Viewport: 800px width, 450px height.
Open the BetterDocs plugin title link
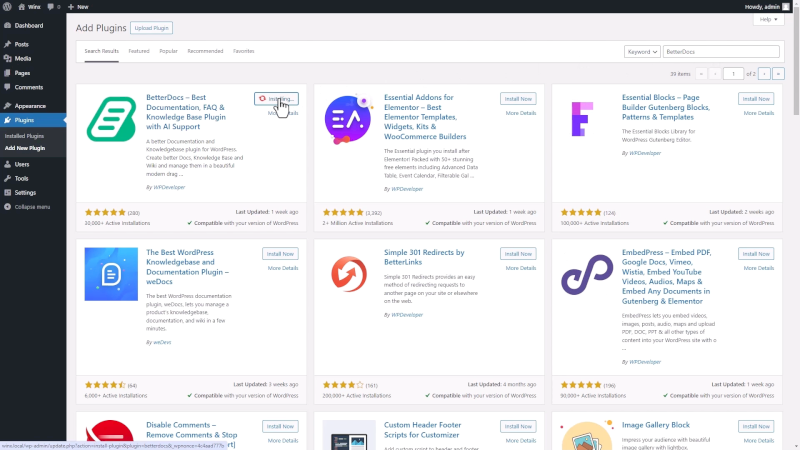pos(186,112)
